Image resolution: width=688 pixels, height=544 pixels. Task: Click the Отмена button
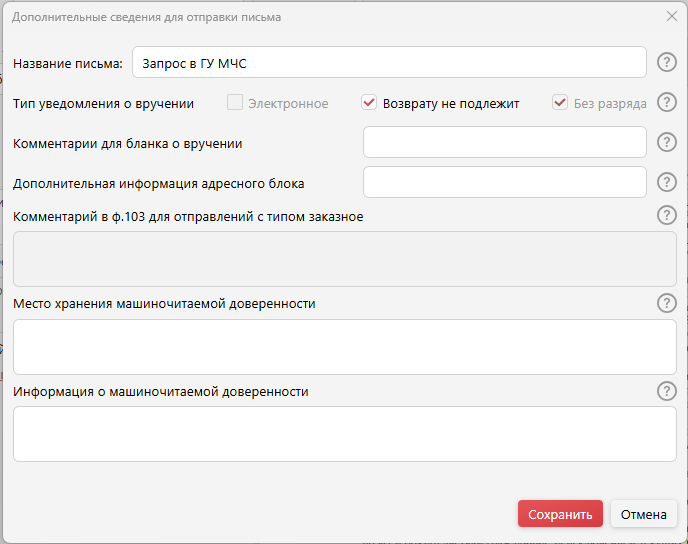643,514
